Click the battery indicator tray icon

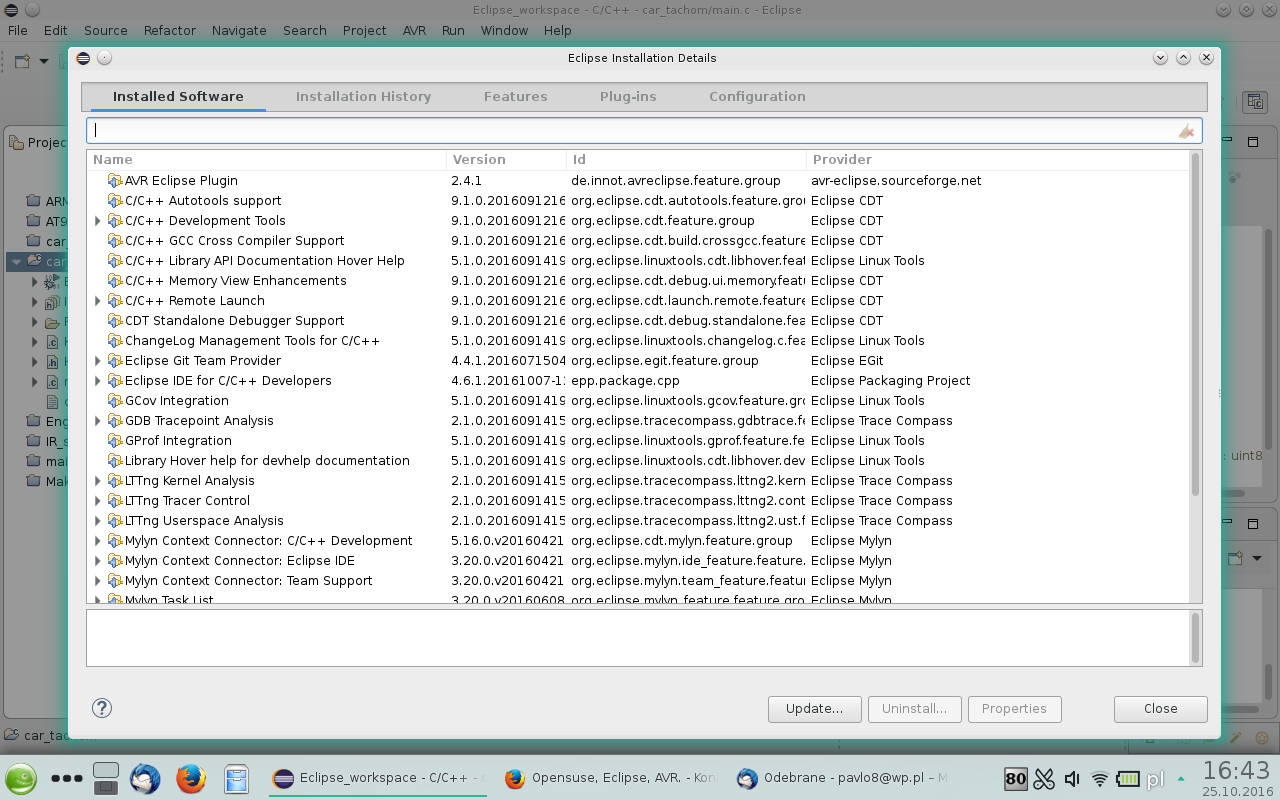[x=1128, y=779]
